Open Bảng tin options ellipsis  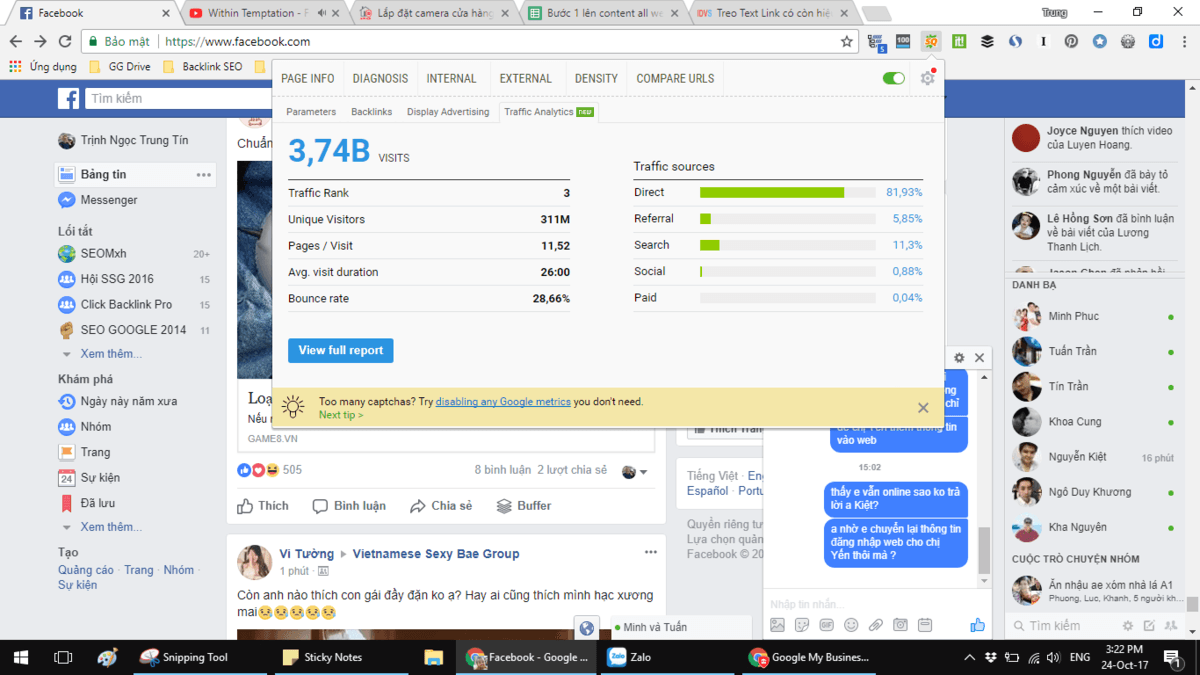click(204, 175)
